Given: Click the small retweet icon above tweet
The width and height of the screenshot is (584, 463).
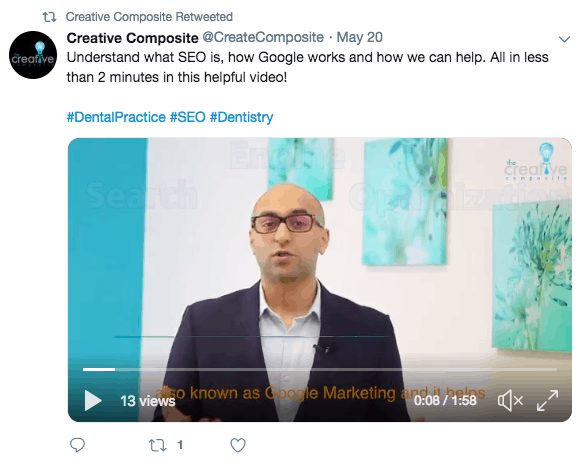Looking at the screenshot, I should coord(50,17).
